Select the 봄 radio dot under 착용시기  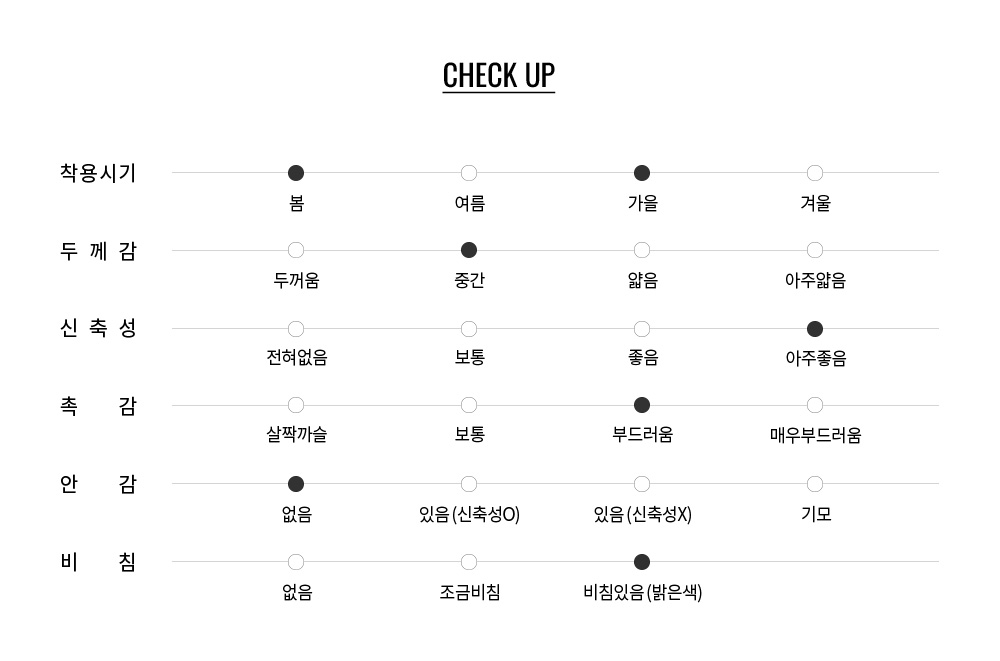tap(296, 173)
